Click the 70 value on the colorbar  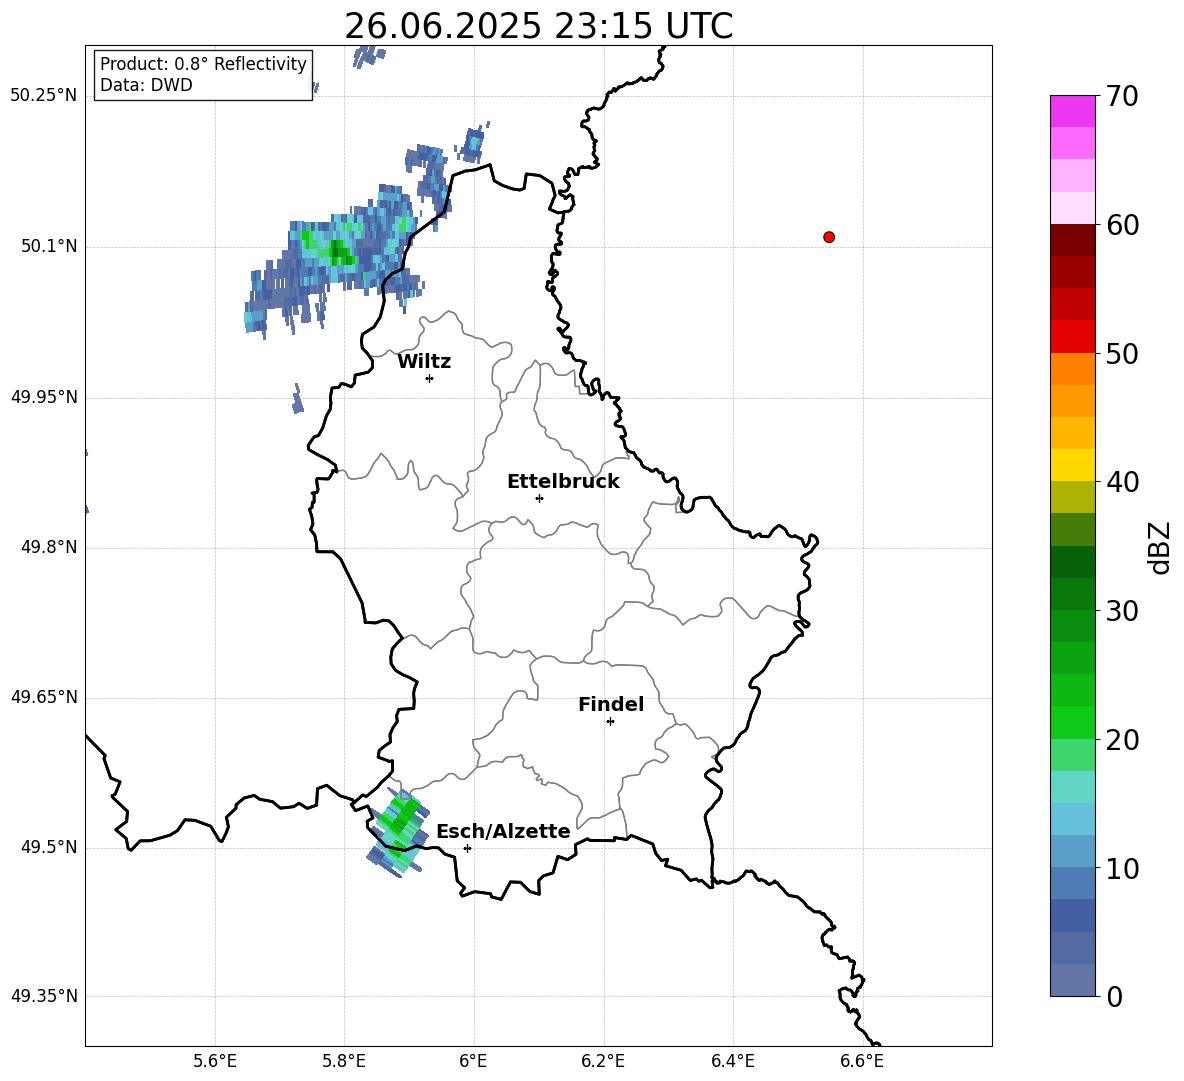(x=1122, y=96)
